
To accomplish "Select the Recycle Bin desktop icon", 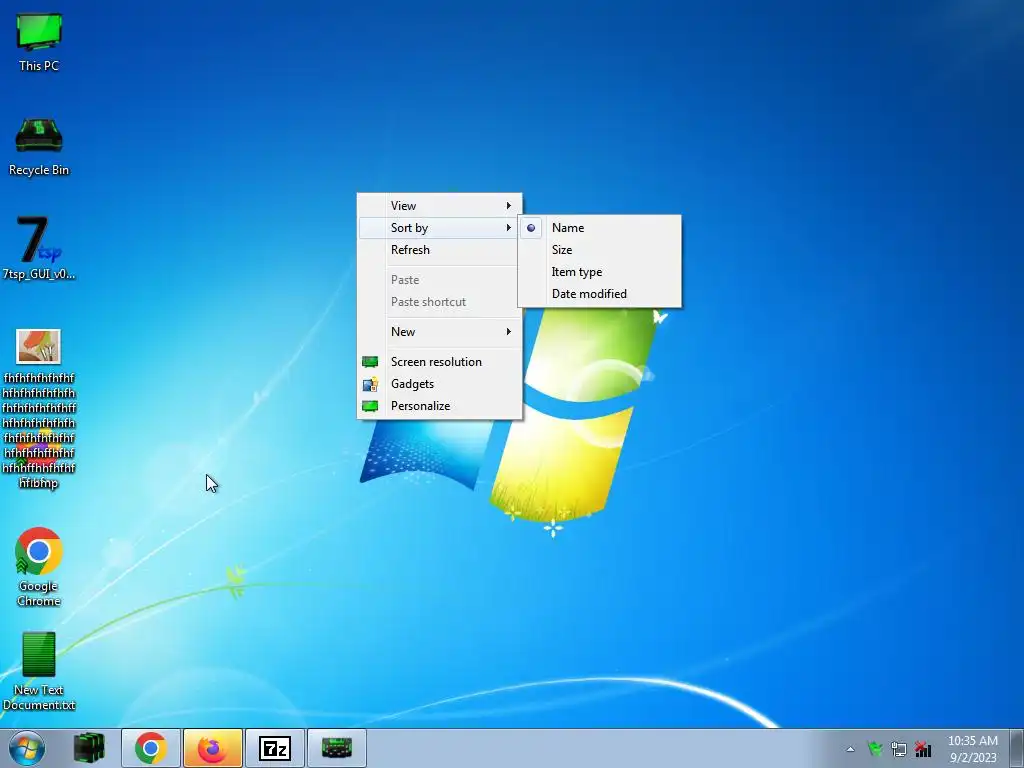I will (x=39, y=147).
